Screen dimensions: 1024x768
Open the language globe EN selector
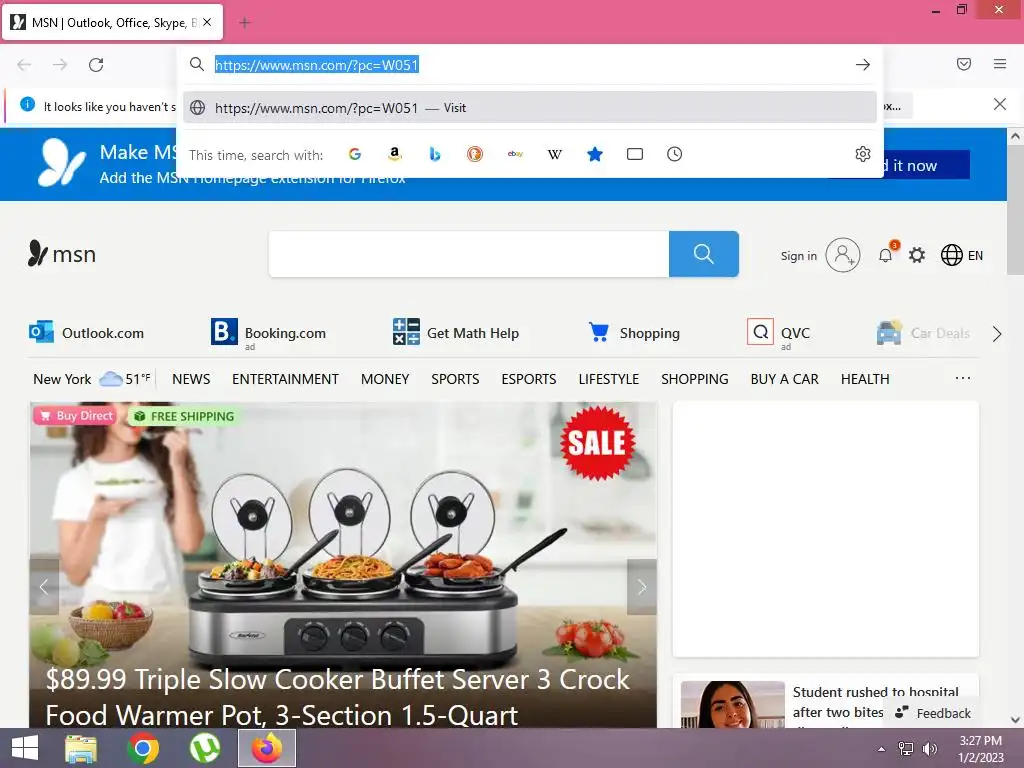961,255
